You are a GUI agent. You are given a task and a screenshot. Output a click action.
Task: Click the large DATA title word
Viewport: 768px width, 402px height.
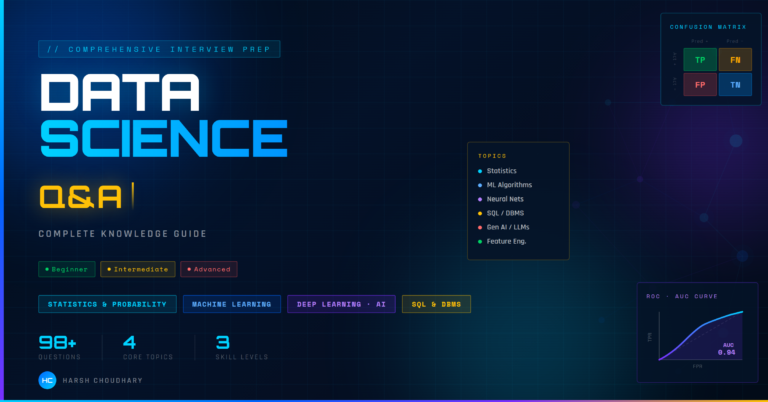coord(120,93)
